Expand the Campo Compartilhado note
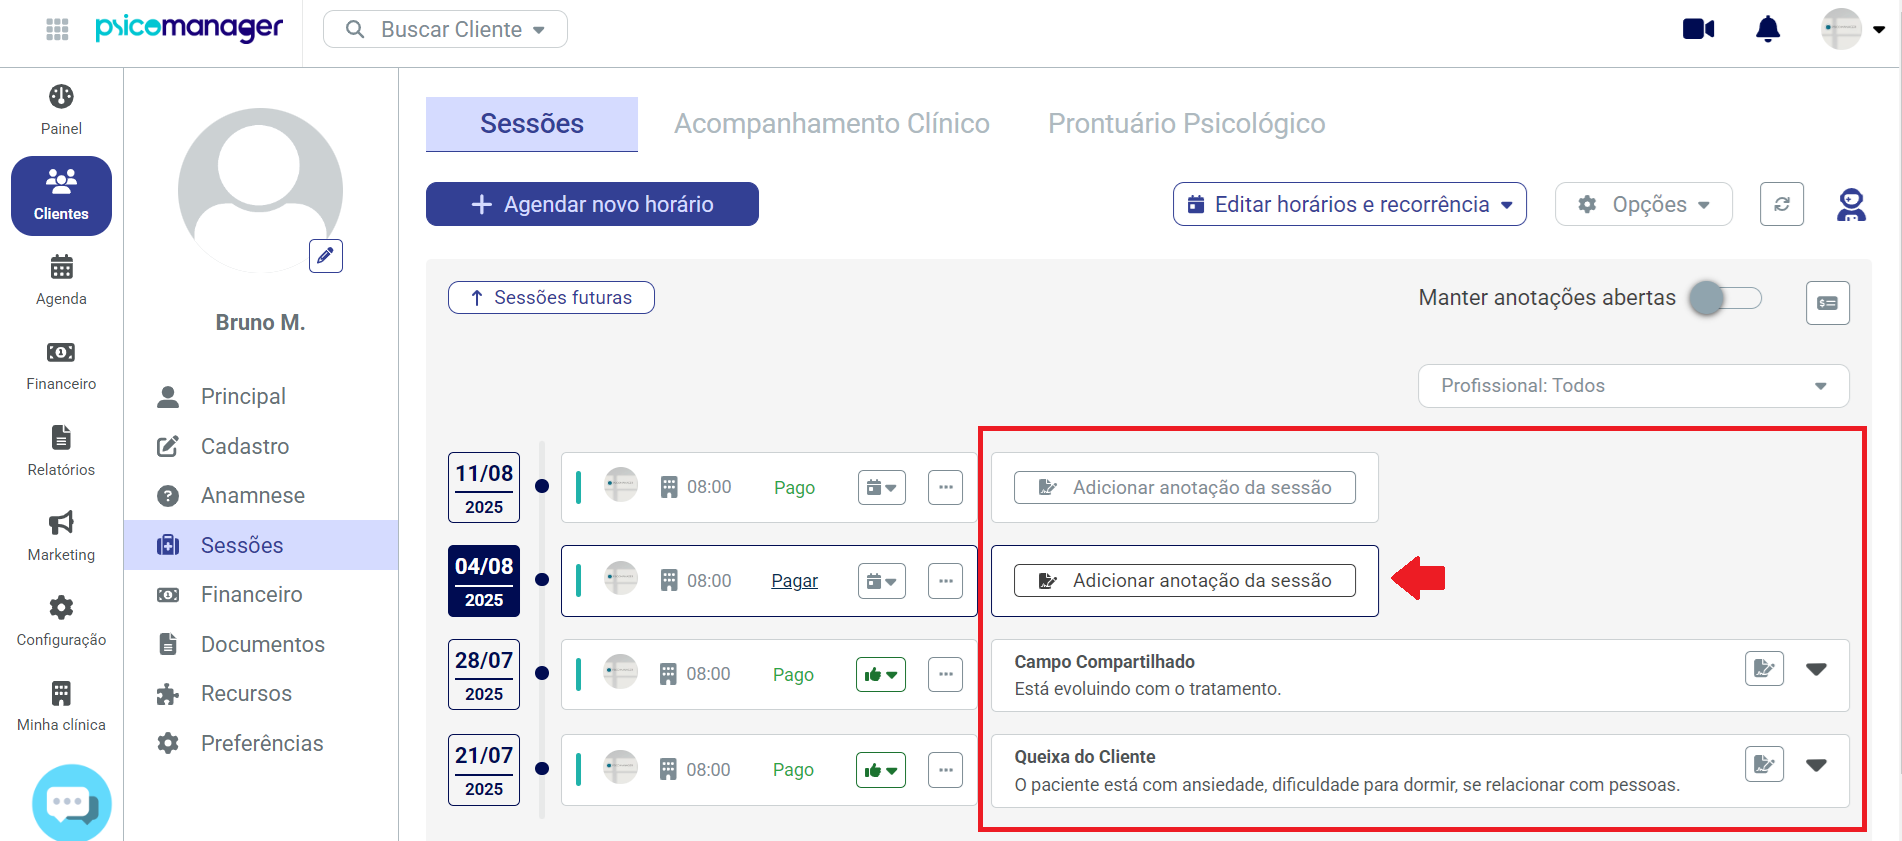This screenshot has width=1902, height=841. click(x=1817, y=669)
